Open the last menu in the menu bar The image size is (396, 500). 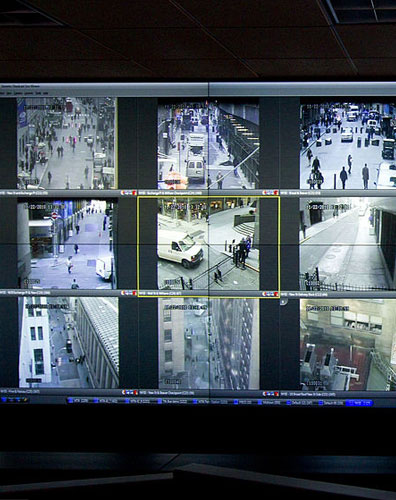[x=46, y=94]
